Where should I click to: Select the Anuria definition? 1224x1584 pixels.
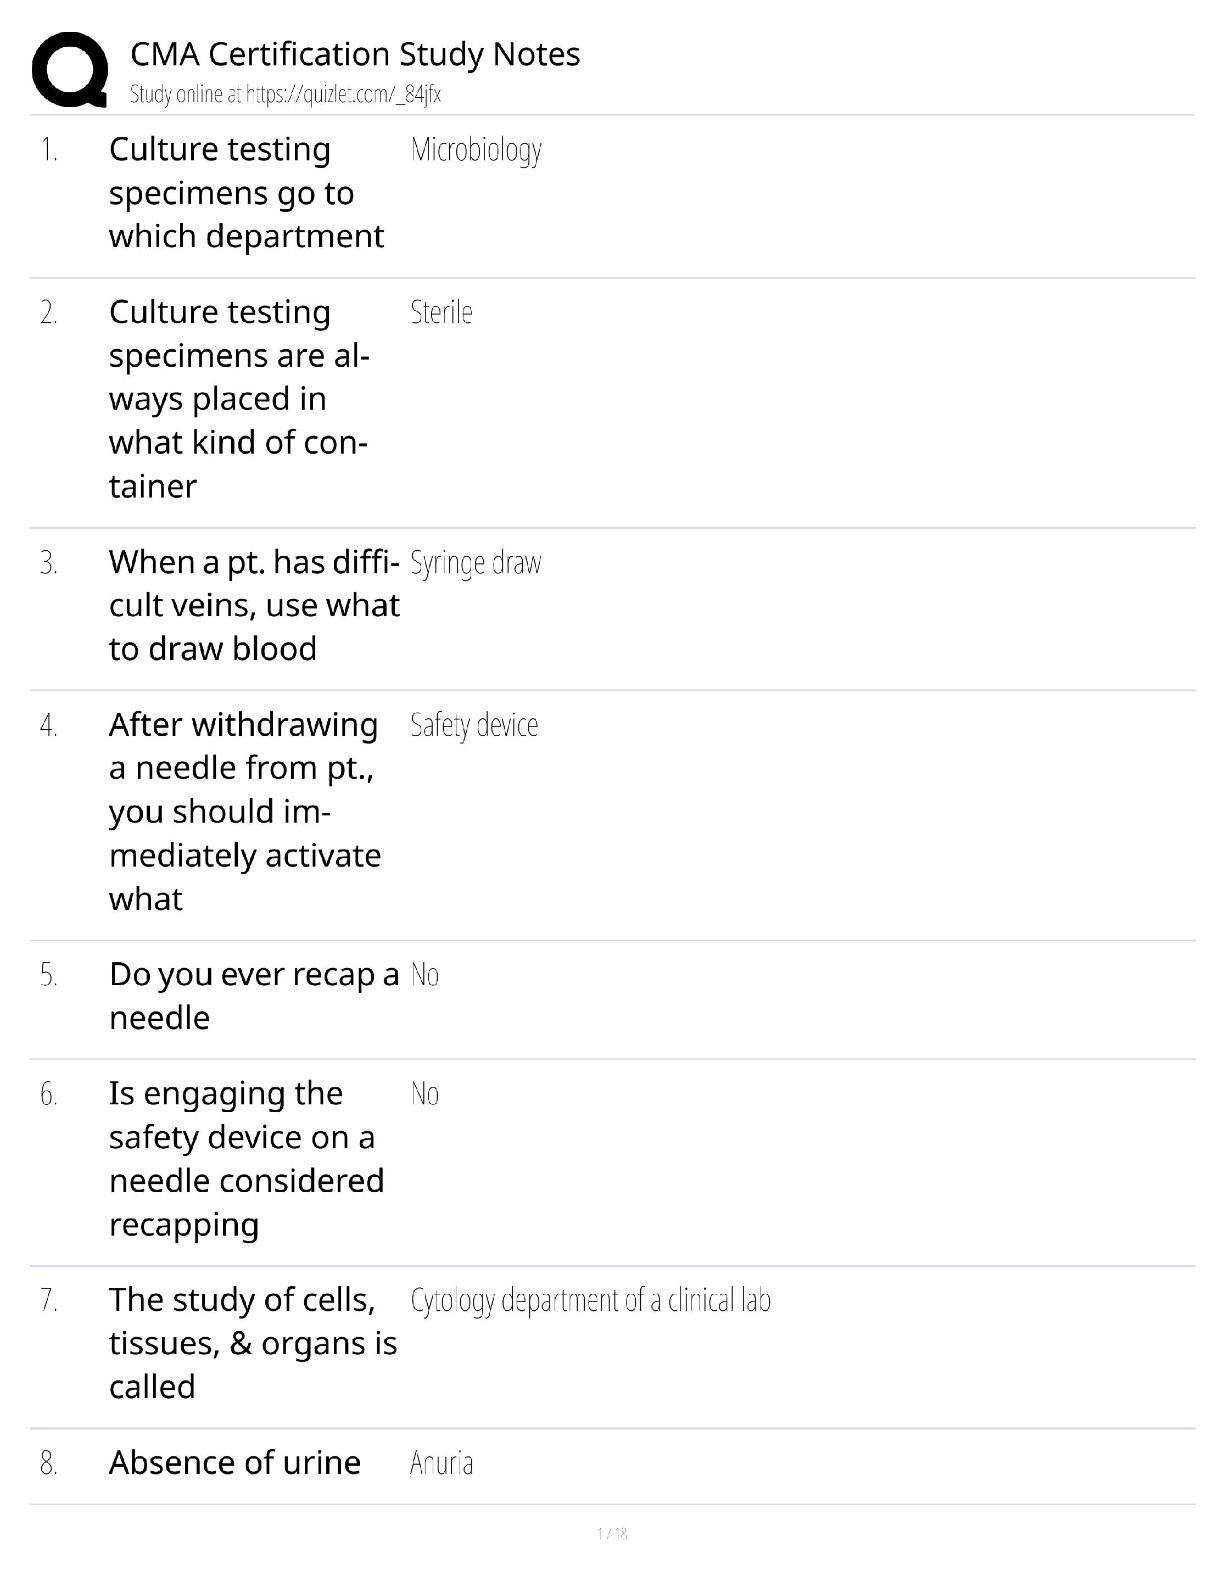pyautogui.click(x=441, y=1464)
